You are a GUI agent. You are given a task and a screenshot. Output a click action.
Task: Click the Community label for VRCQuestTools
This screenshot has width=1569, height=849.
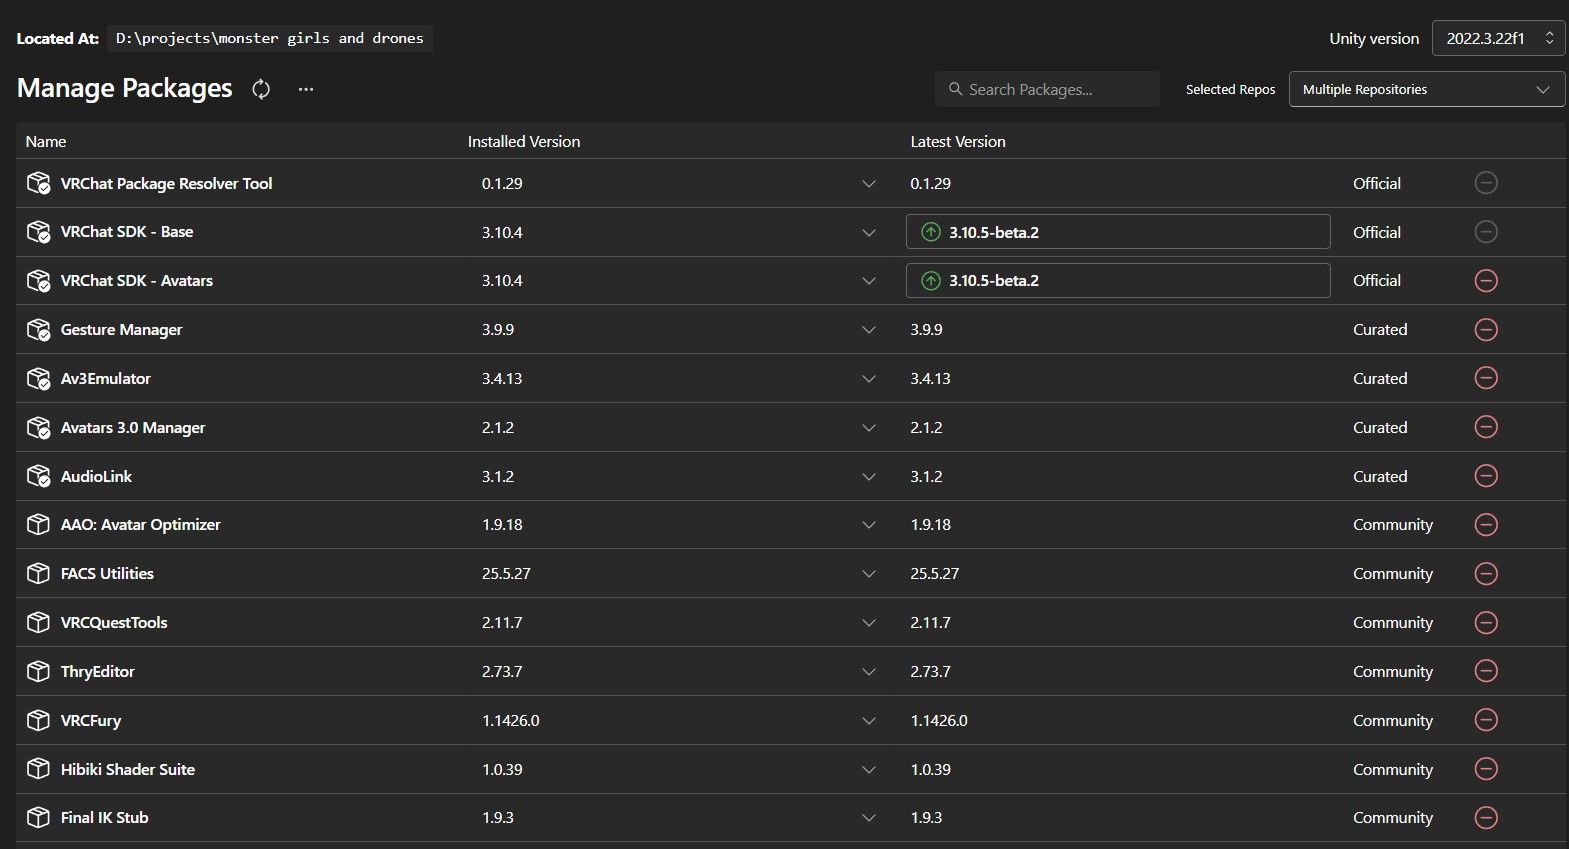pyautogui.click(x=1393, y=623)
